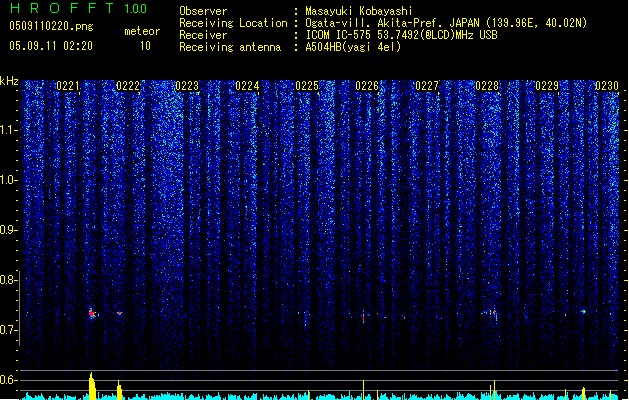The image size is (629, 400).
Task: Click the 1.0 kHz axis tick label
Action: point(9,180)
